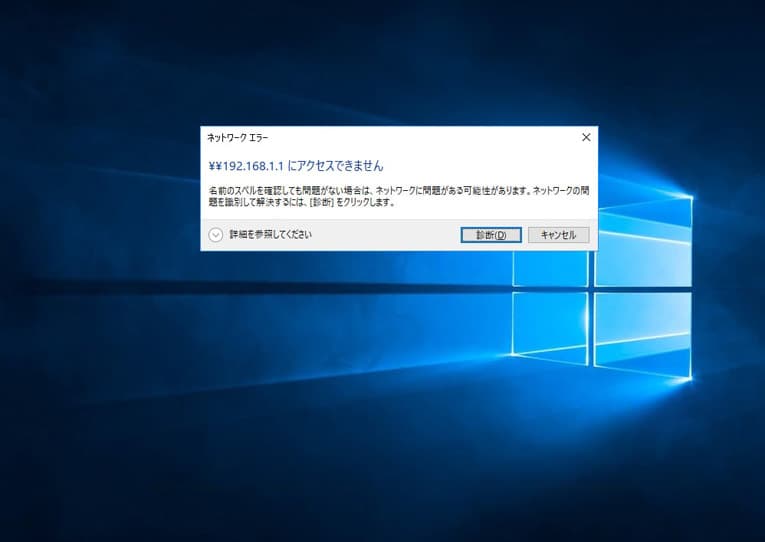
Task: Click first line of the error description
Action: 398,189
